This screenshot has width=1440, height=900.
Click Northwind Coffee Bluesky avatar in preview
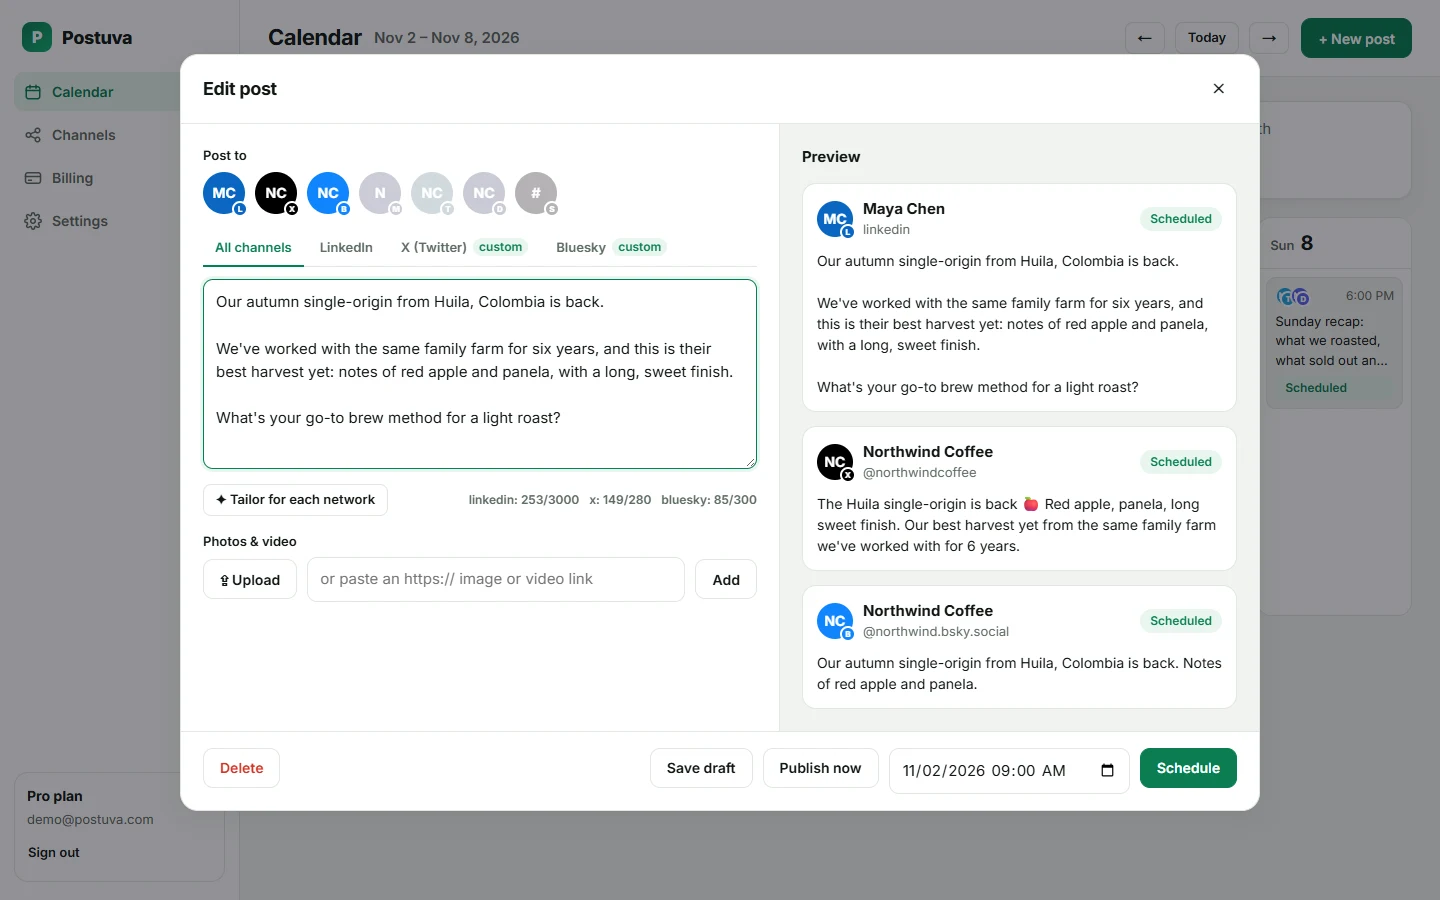pos(835,621)
